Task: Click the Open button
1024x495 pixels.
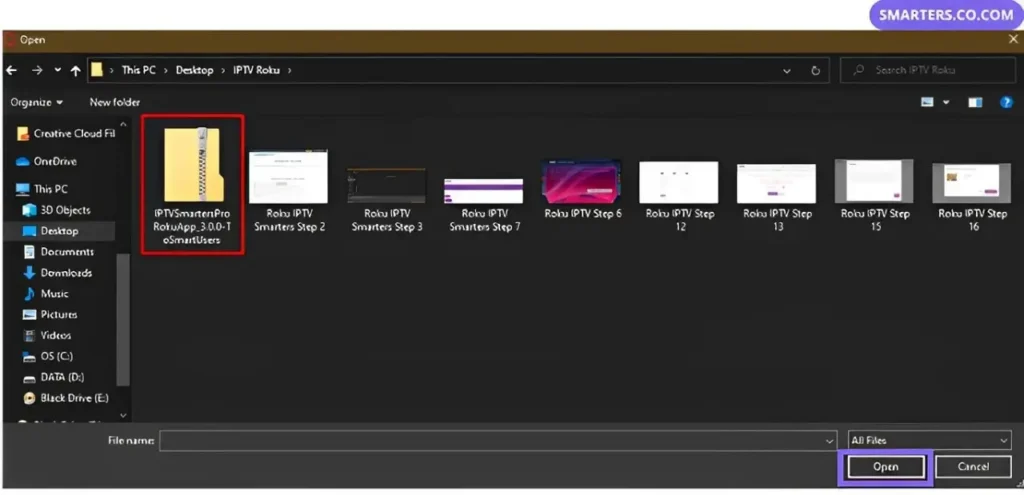Action: 886,467
